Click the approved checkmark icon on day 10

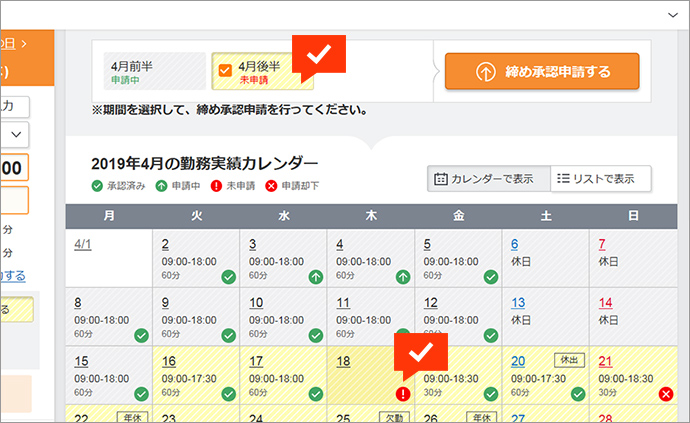click(x=316, y=336)
